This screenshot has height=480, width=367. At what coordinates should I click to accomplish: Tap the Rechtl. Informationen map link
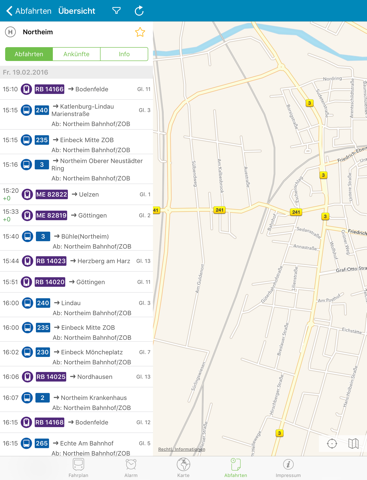[x=182, y=449]
